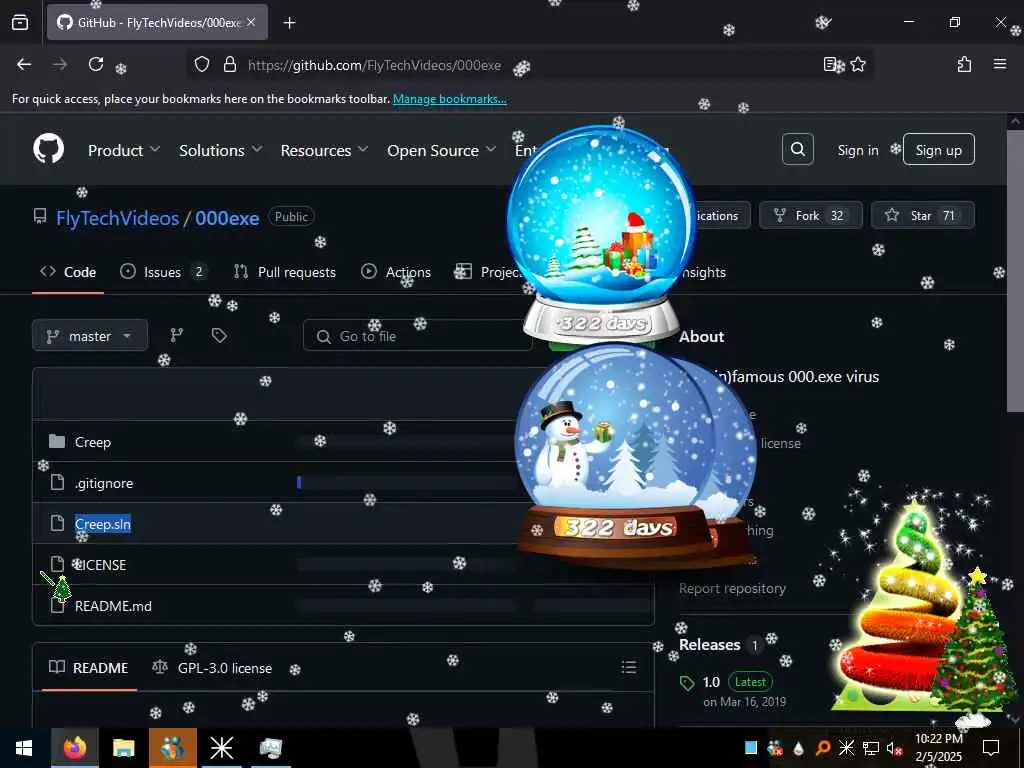The height and width of the screenshot is (768, 1024).
Task: Expand the Product menu
Action: coord(123,150)
